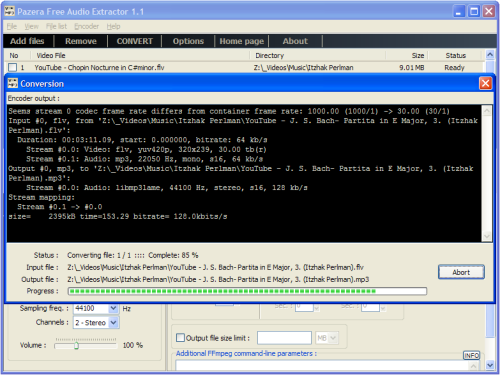Click the encoder output scroll up arrow
Screen dimensions: 500x375
click(x=487, y=111)
